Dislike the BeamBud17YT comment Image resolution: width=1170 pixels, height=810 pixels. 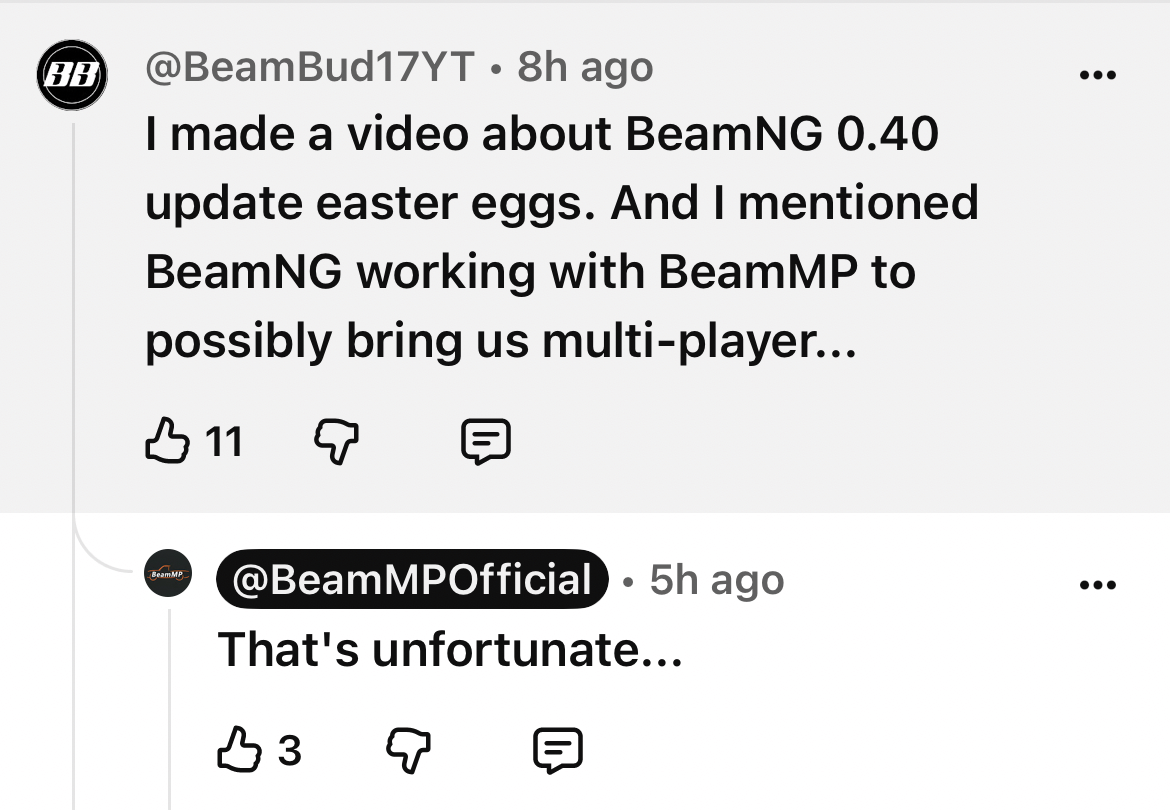pos(337,442)
